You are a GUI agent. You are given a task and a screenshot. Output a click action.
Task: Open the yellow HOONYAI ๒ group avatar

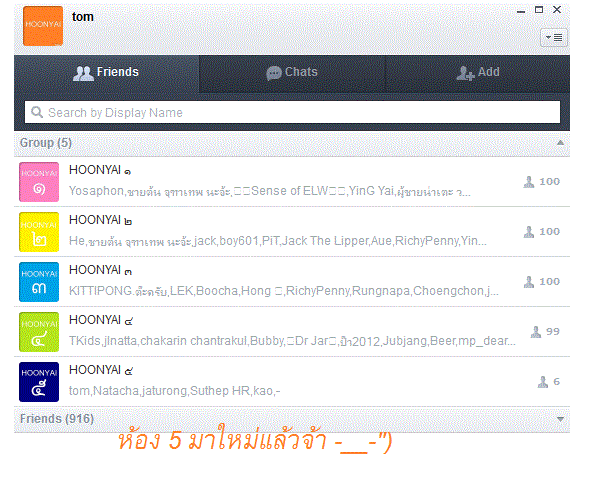point(39,232)
